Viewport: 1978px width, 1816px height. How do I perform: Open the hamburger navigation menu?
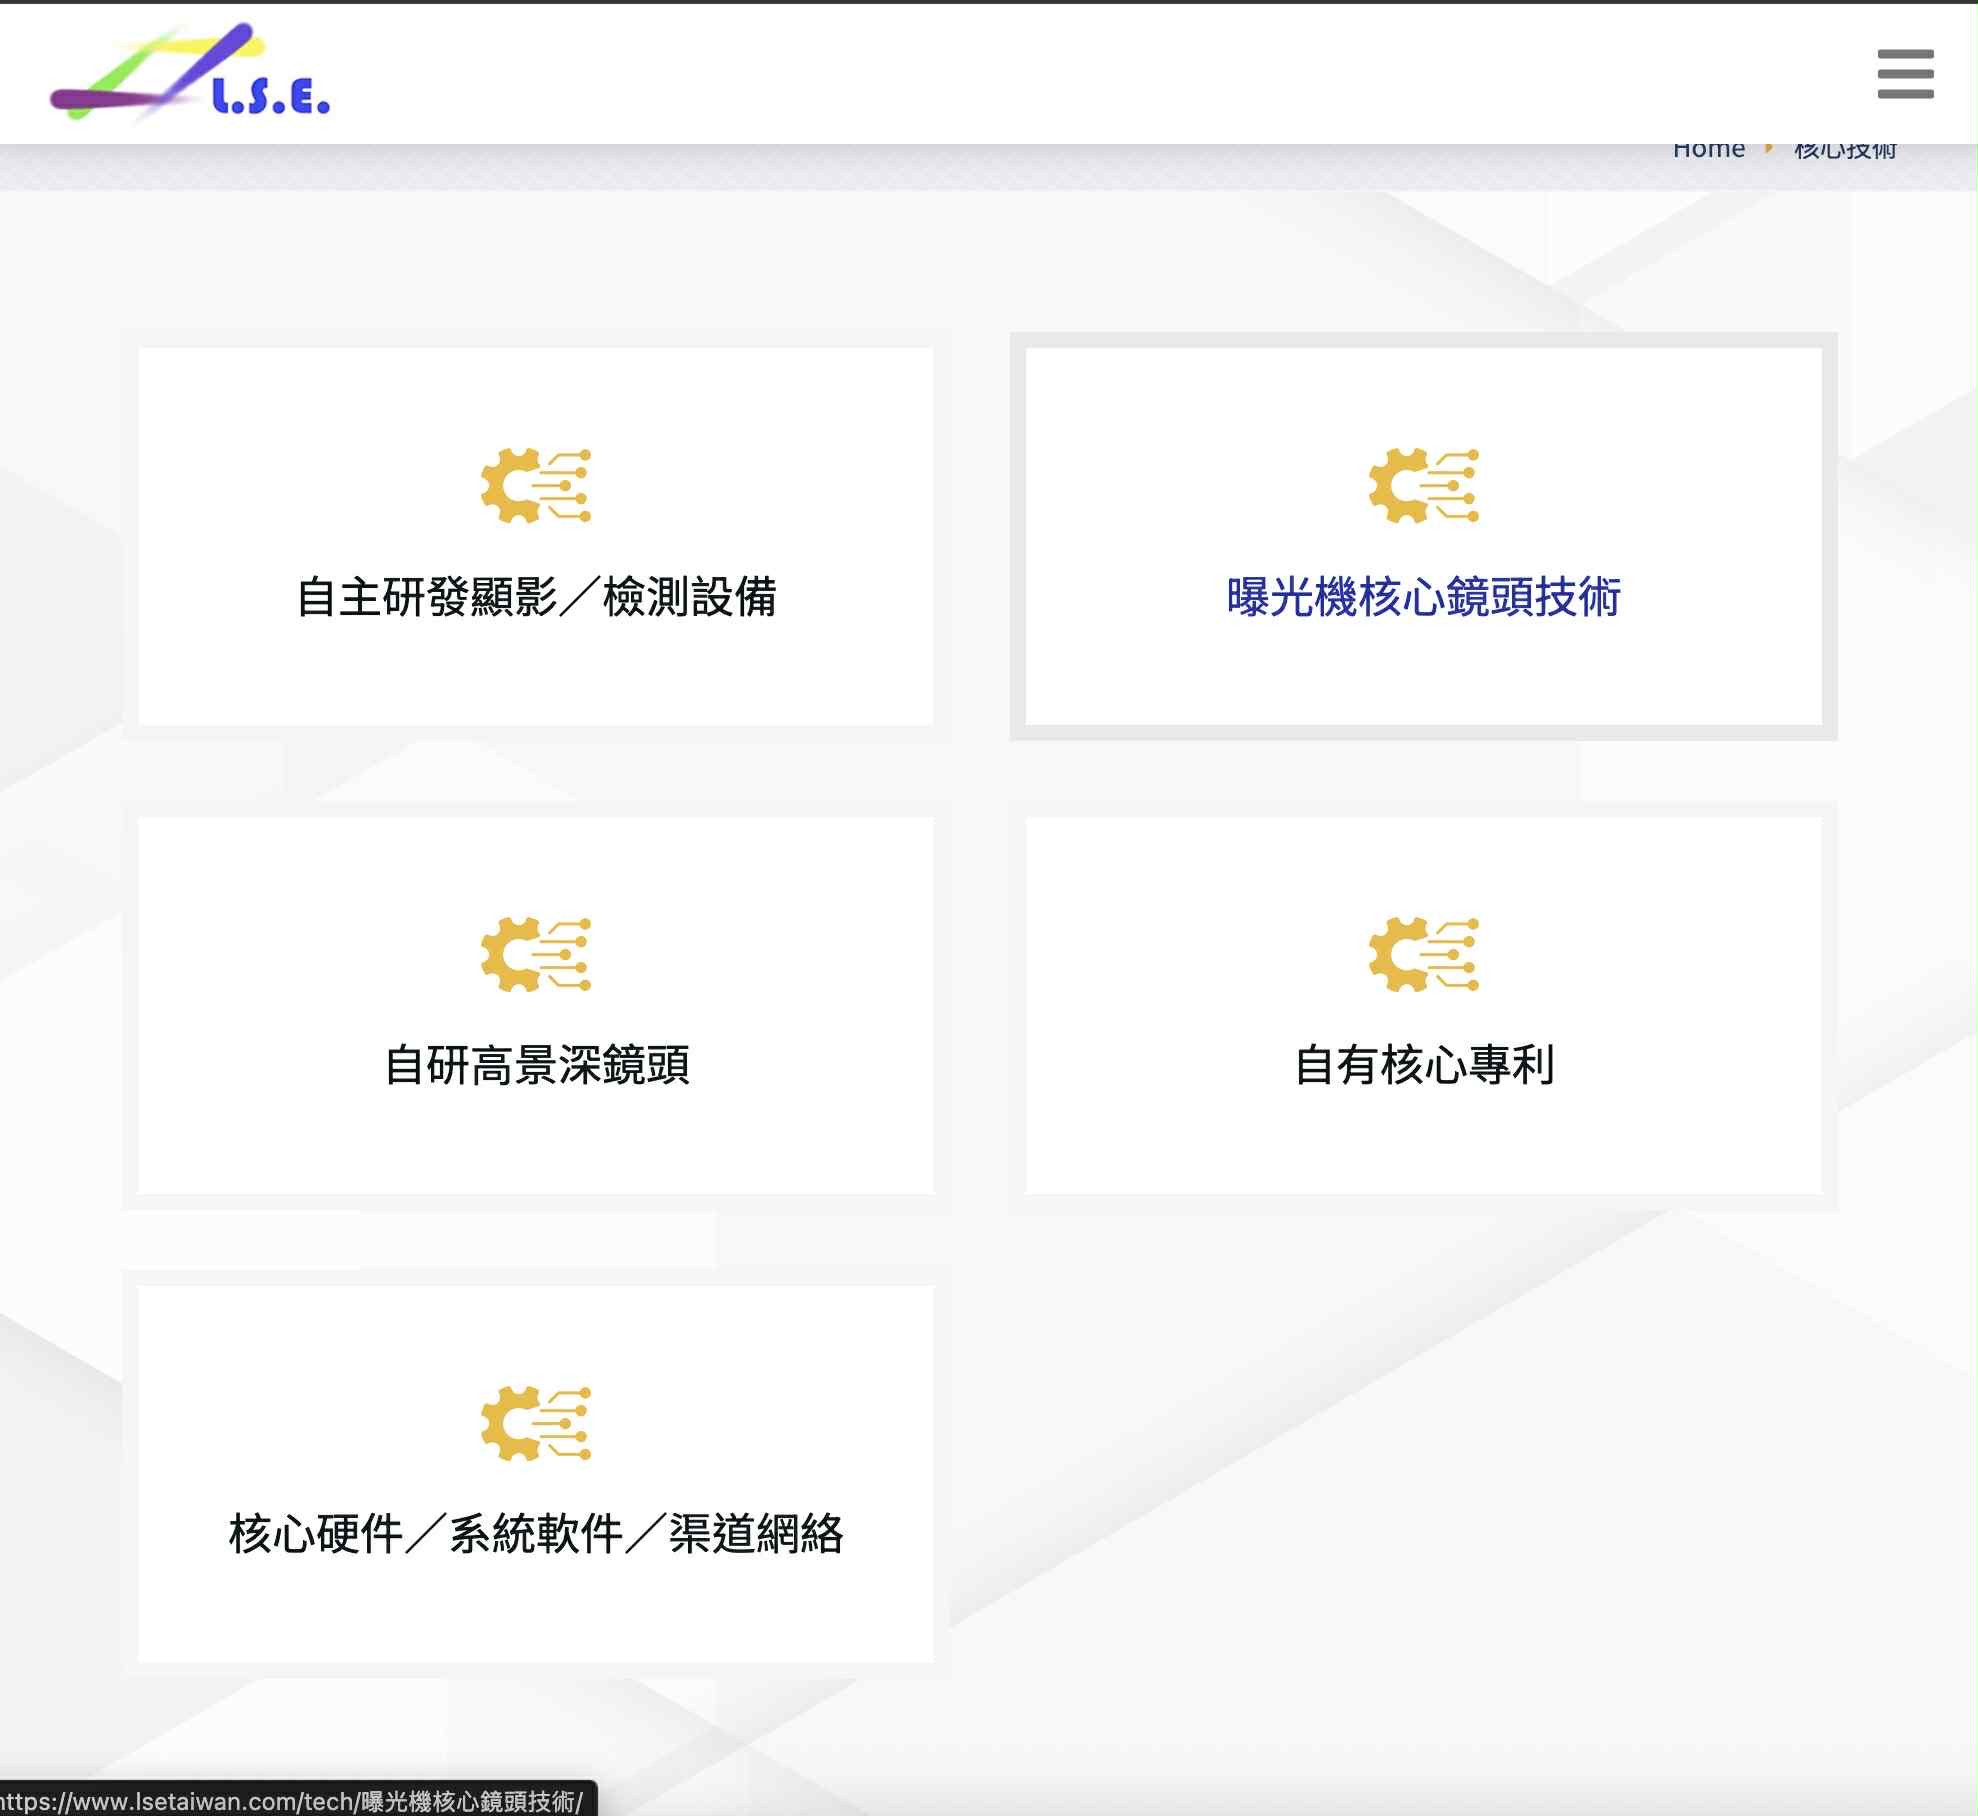pos(1905,74)
